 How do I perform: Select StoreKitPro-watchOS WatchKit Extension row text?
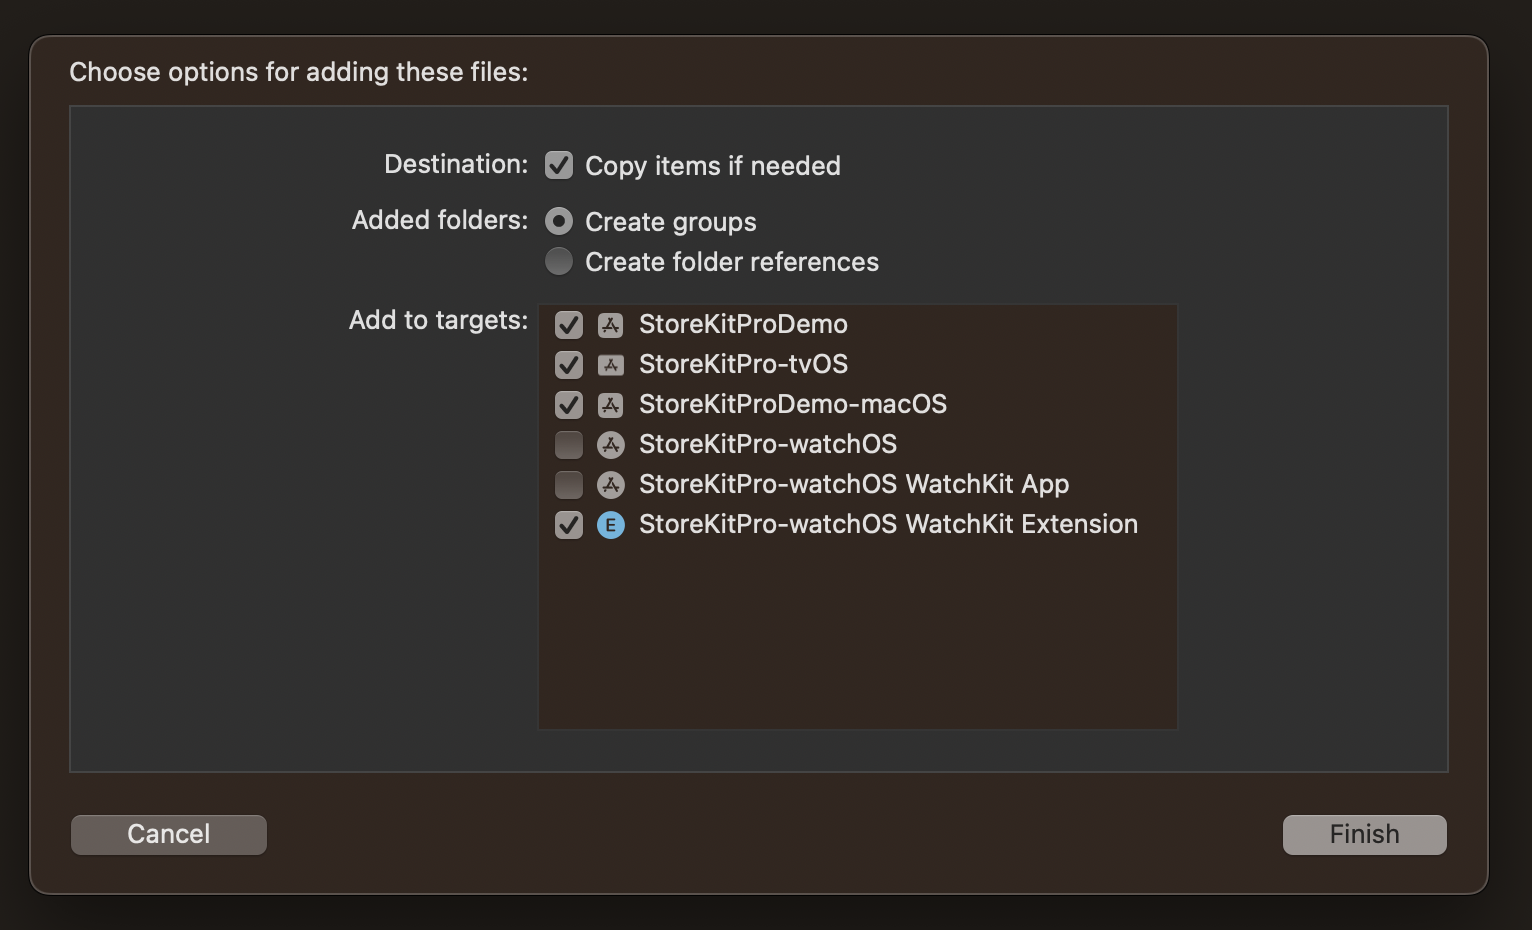[888, 524]
